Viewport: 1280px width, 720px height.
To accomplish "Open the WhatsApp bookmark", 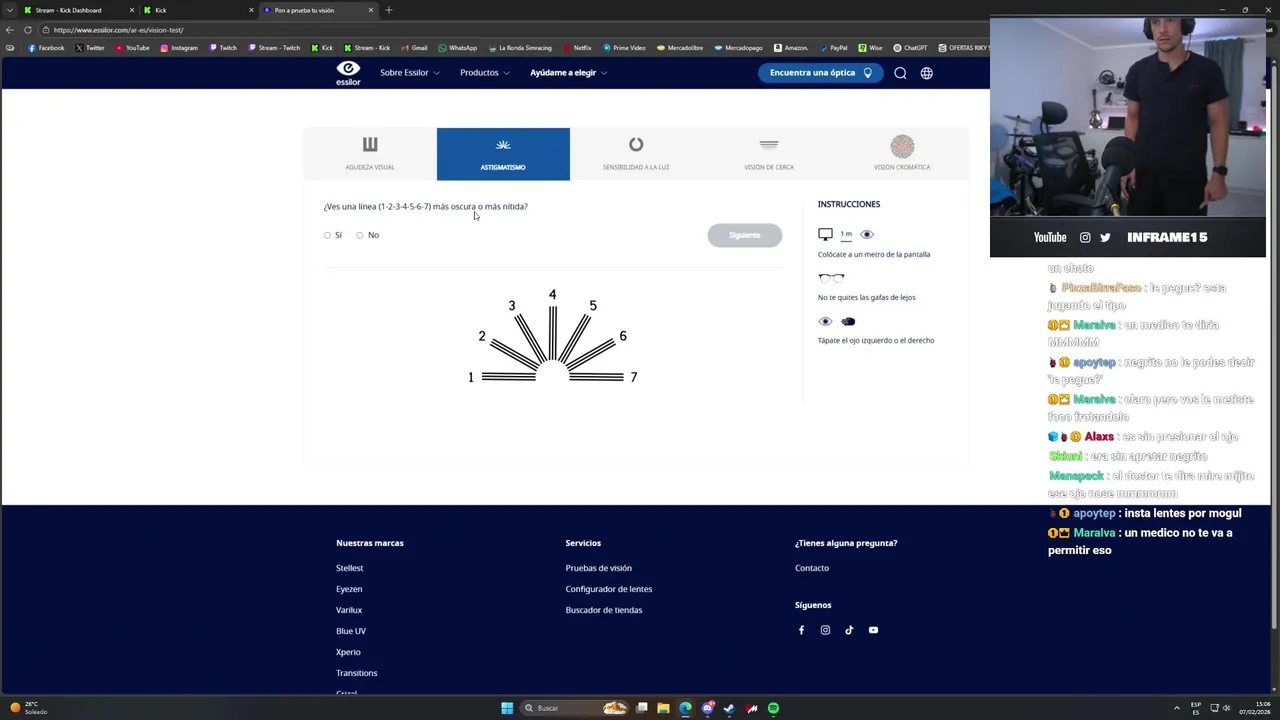I will (458, 48).
